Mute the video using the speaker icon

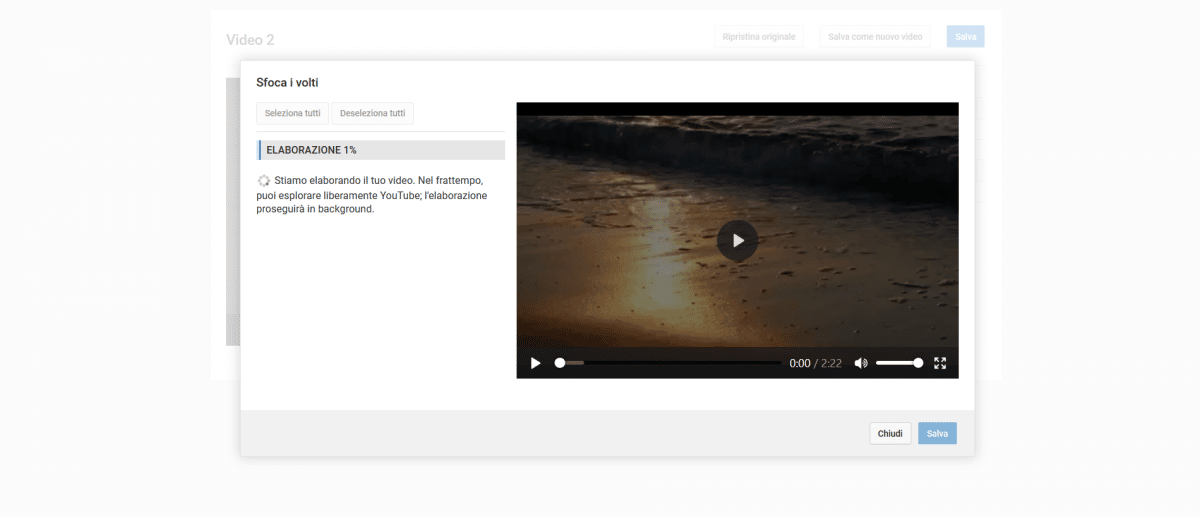click(x=861, y=363)
